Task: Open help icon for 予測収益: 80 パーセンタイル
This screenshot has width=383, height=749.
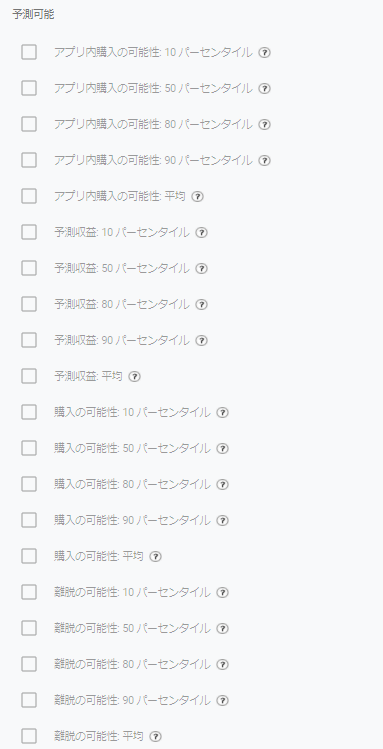Action: (x=202, y=304)
